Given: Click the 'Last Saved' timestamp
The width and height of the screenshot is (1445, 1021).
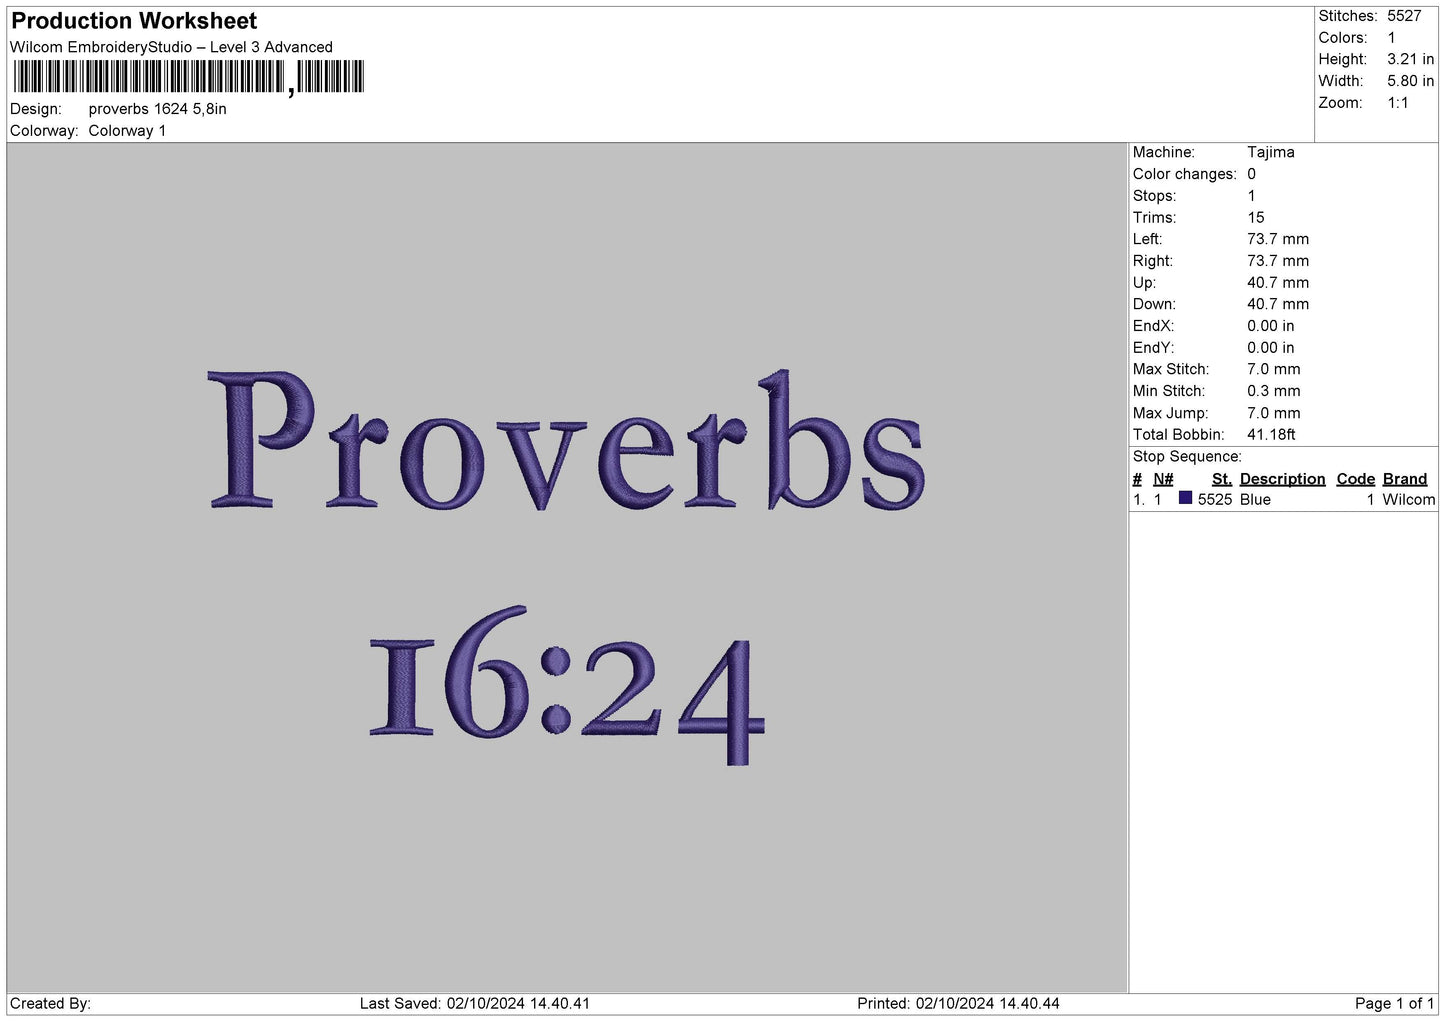Looking at the screenshot, I should coord(475,1004).
